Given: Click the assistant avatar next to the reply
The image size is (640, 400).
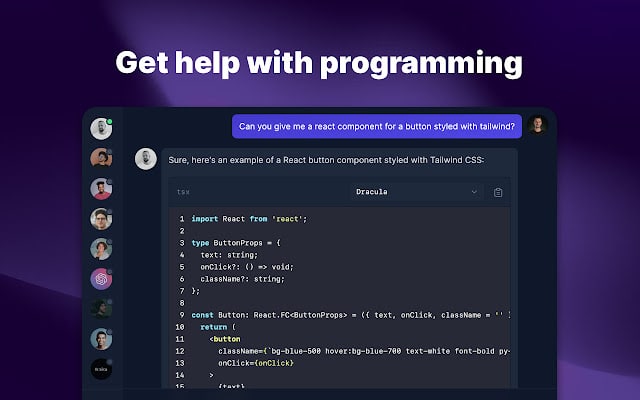Looking at the screenshot, I should coord(146,159).
